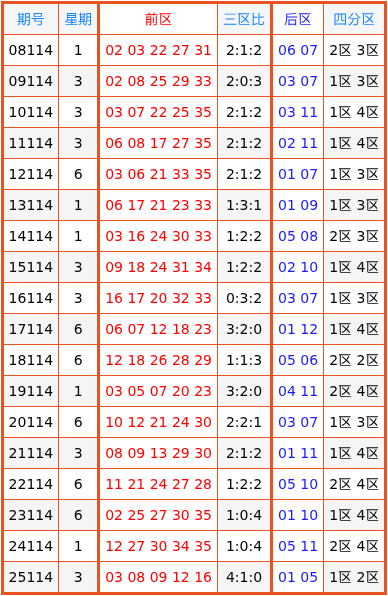Click back numbers 01 12
The width and height of the screenshot is (388, 596).
pyautogui.click(x=298, y=329)
